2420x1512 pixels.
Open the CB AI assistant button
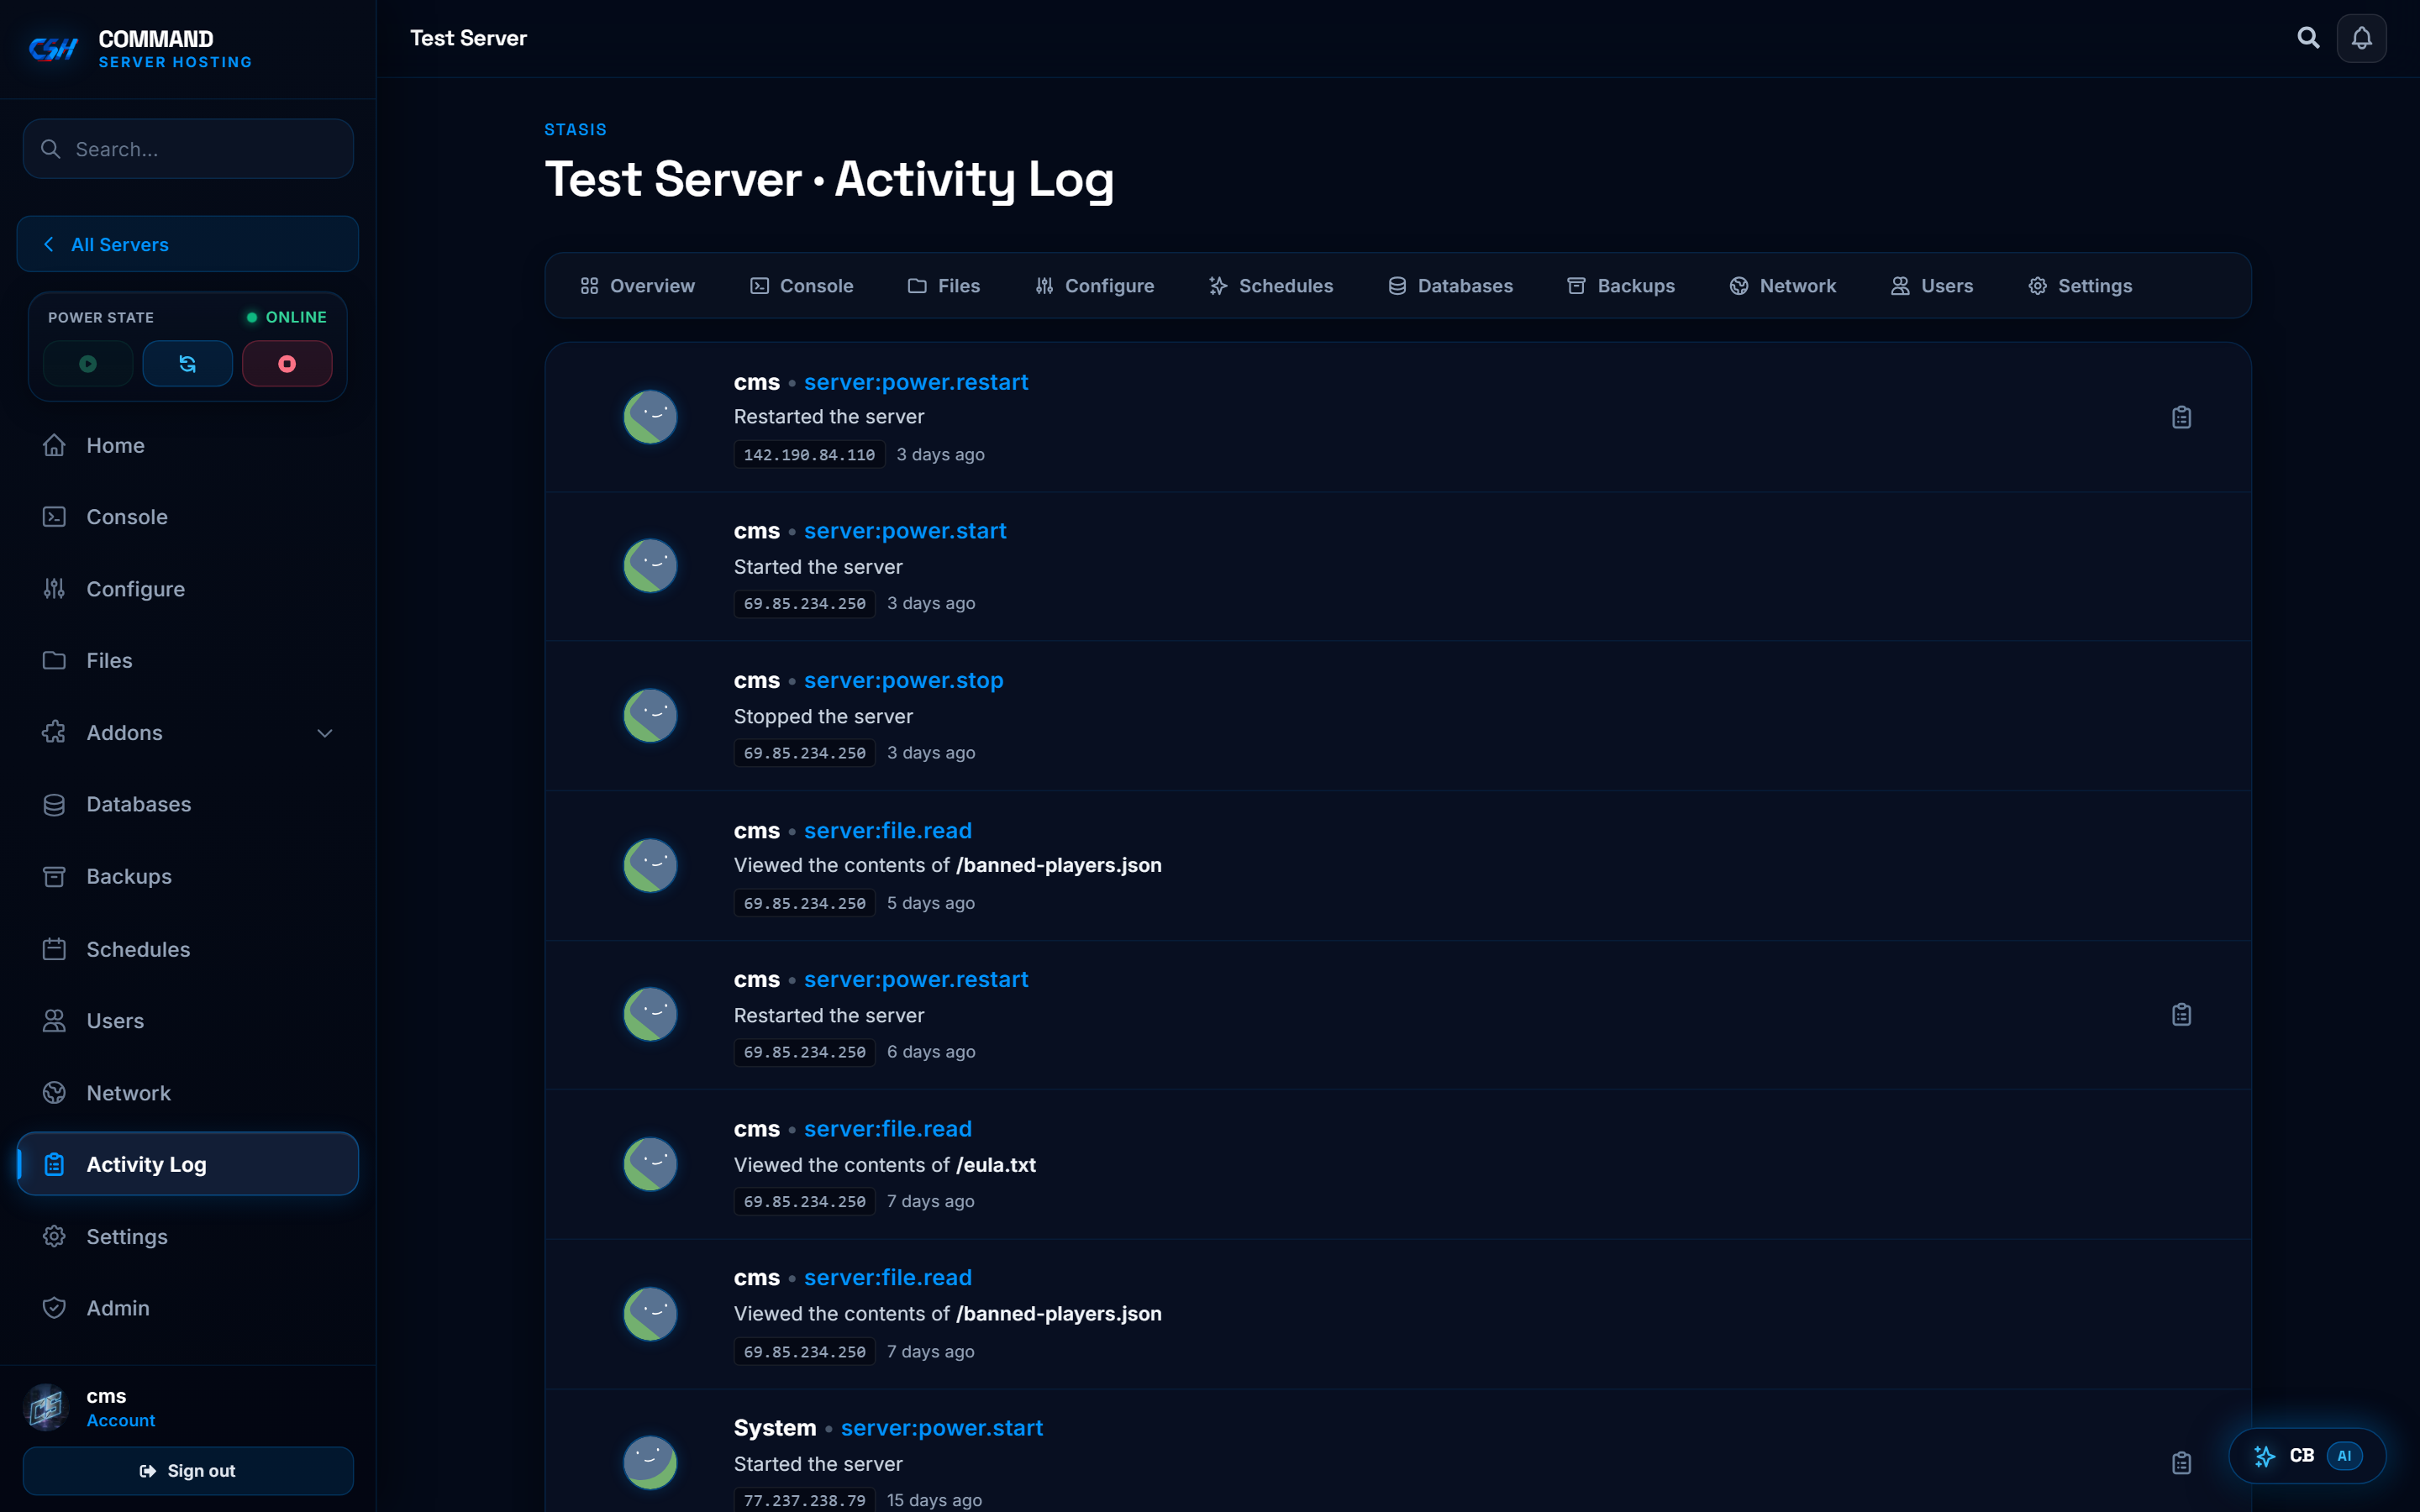tap(2307, 1455)
